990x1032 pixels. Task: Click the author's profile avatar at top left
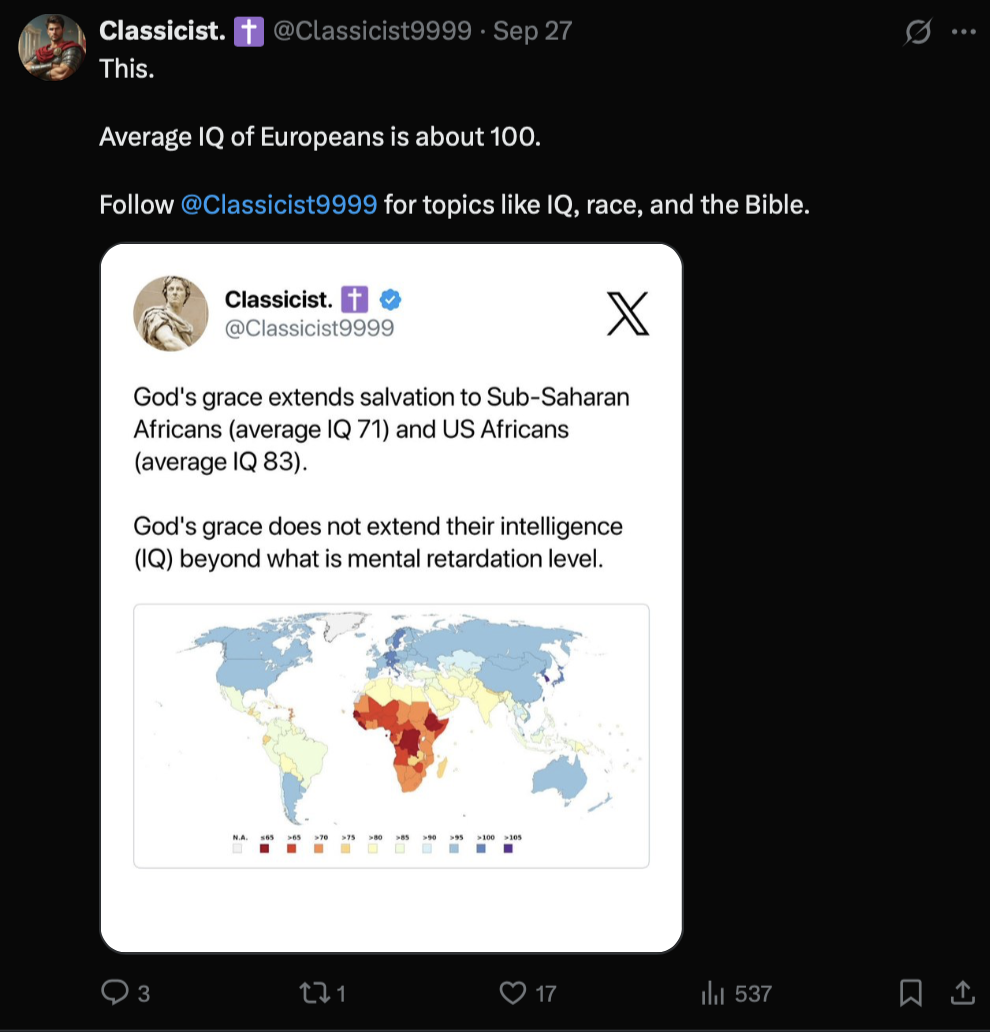[52, 46]
